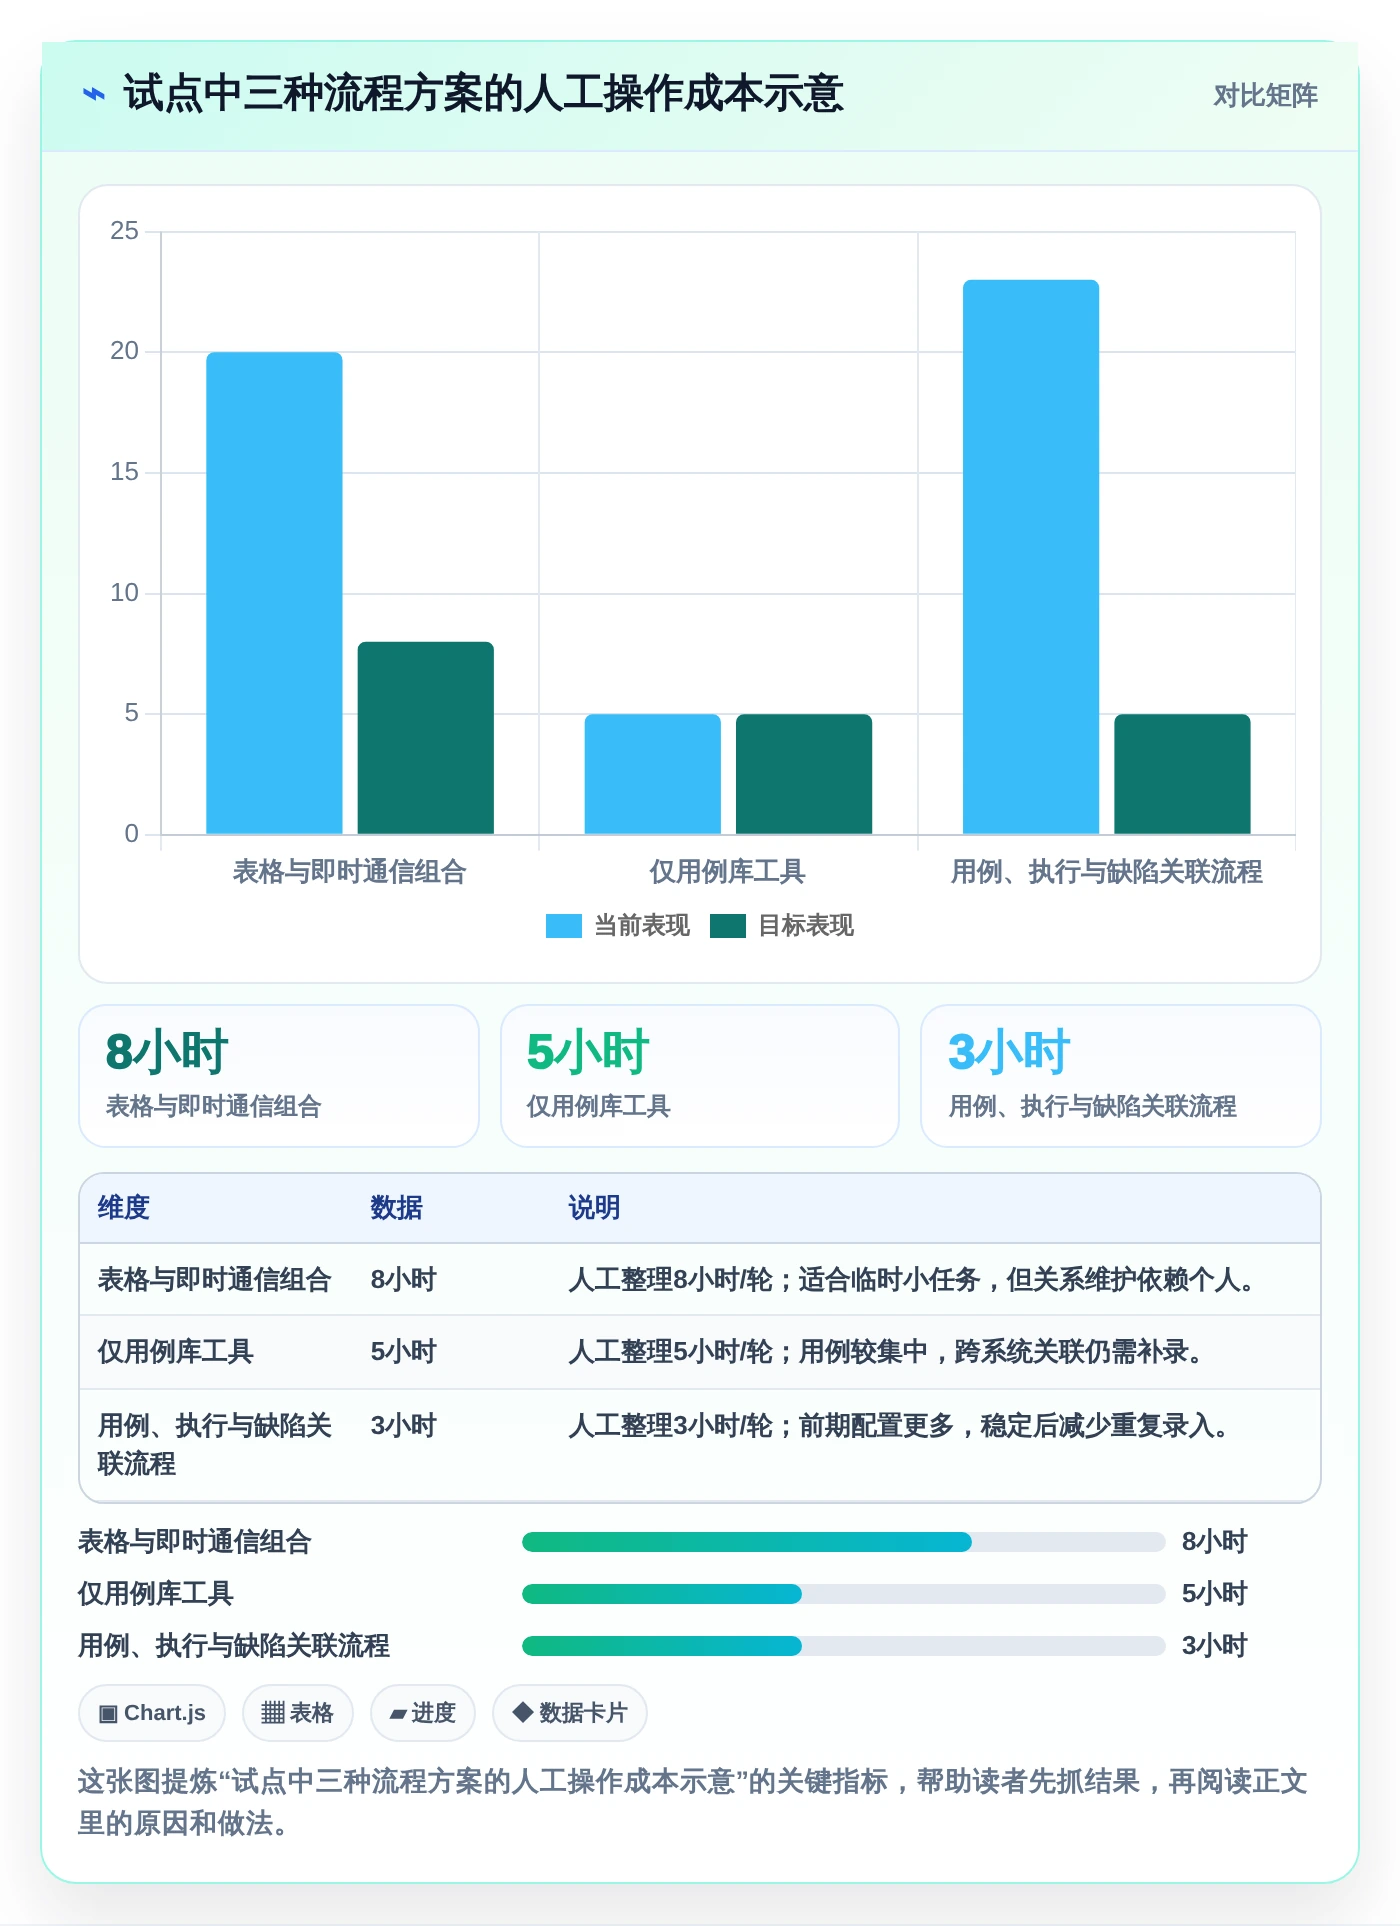Screen dimensions: 1400x1926
Task: Click the caption paragraph starting 这张图提炼
Action: [x=693, y=1802]
